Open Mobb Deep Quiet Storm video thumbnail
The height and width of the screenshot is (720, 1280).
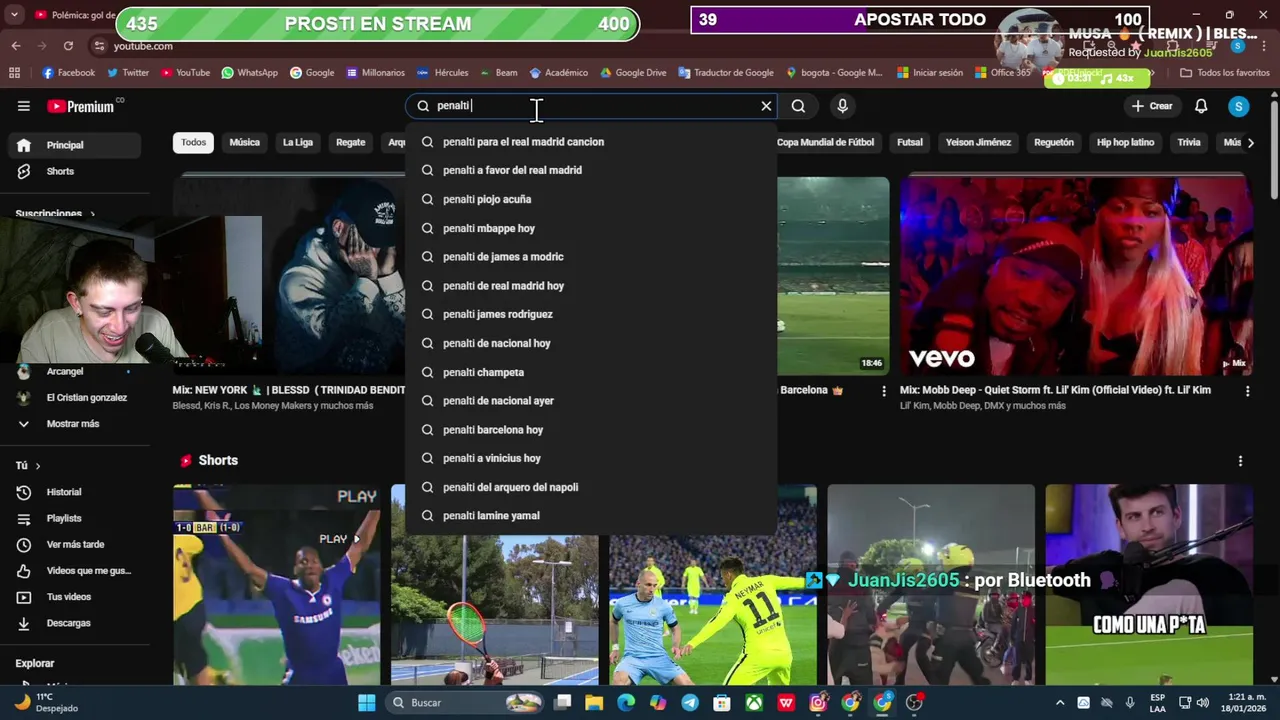pos(1076,276)
